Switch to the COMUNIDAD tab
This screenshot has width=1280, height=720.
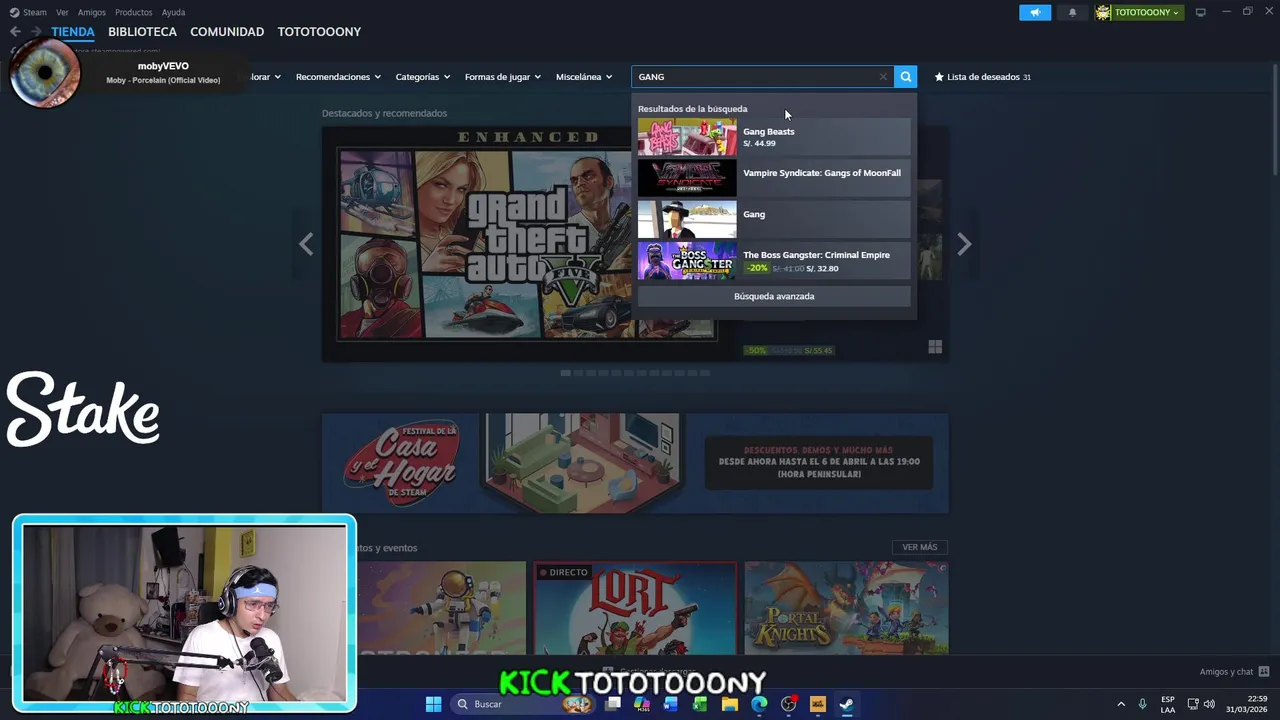click(x=227, y=32)
